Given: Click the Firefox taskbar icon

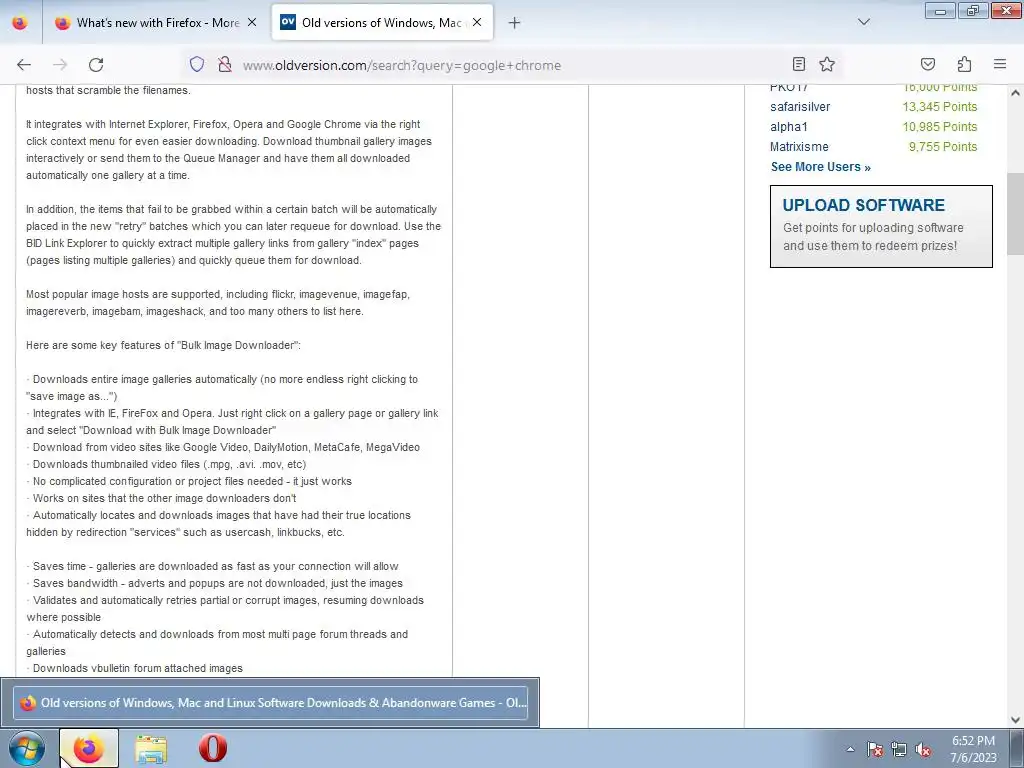Looking at the screenshot, I should [x=89, y=748].
